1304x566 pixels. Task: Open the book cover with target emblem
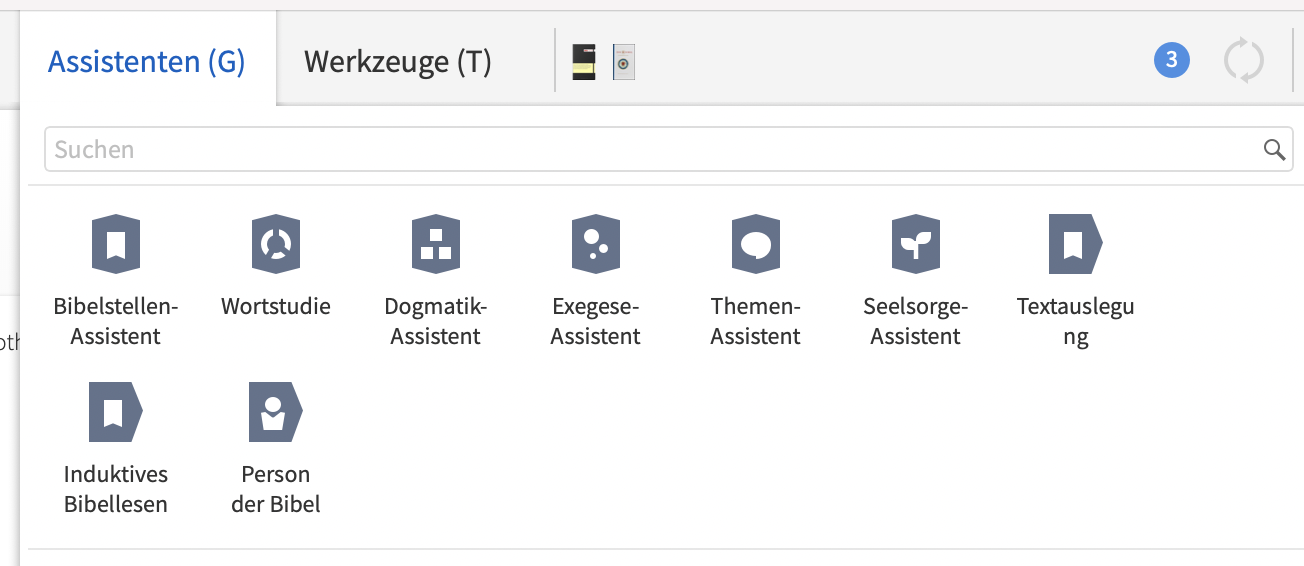tap(624, 62)
